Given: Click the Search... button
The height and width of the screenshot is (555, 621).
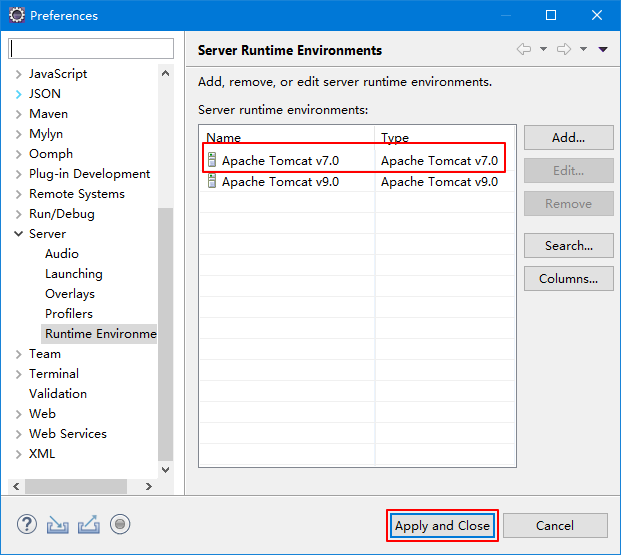Looking at the screenshot, I should (569, 246).
